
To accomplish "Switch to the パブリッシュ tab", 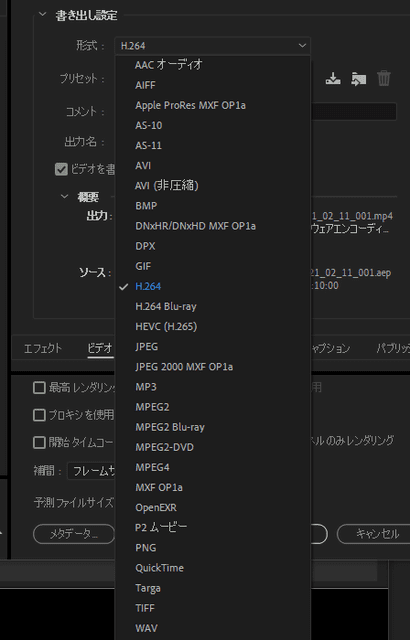I will pyautogui.click(x=393, y=348).
